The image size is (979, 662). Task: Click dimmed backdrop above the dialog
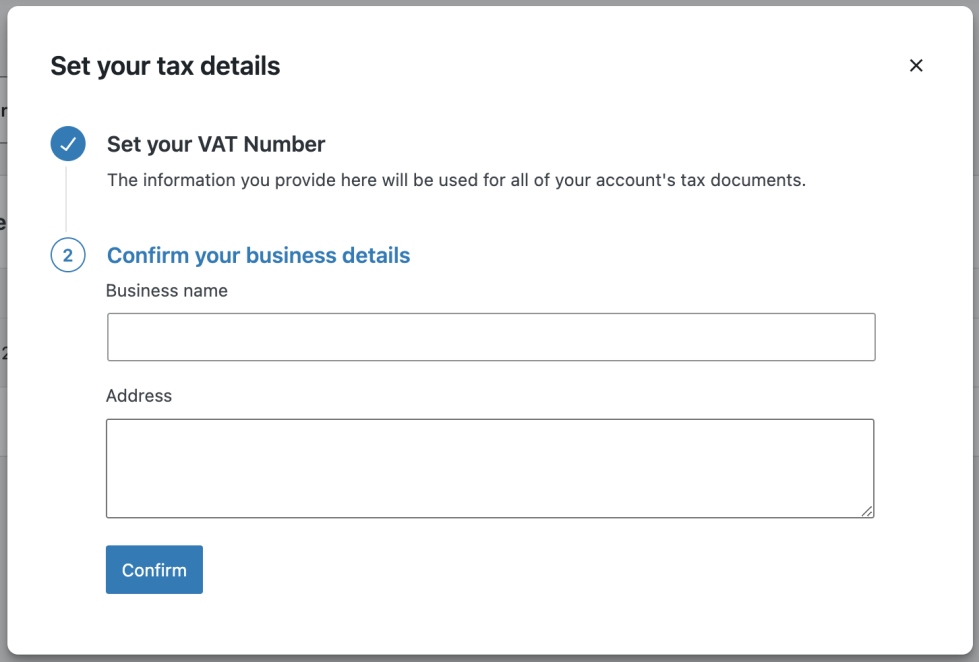tap(490, 3)
